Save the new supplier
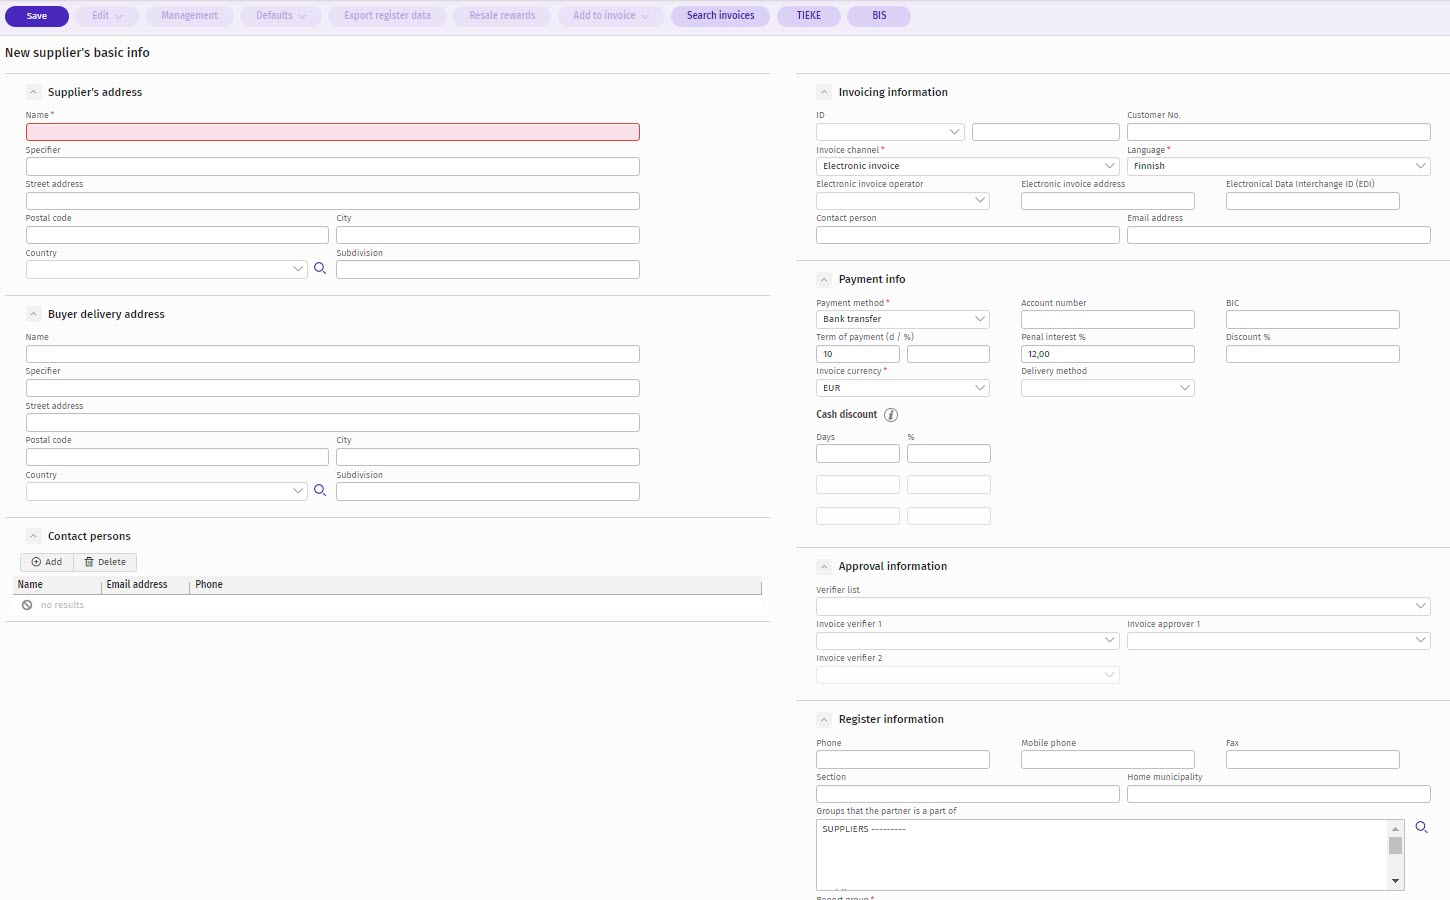This screenshot has width=1450, height=900. 37,16
